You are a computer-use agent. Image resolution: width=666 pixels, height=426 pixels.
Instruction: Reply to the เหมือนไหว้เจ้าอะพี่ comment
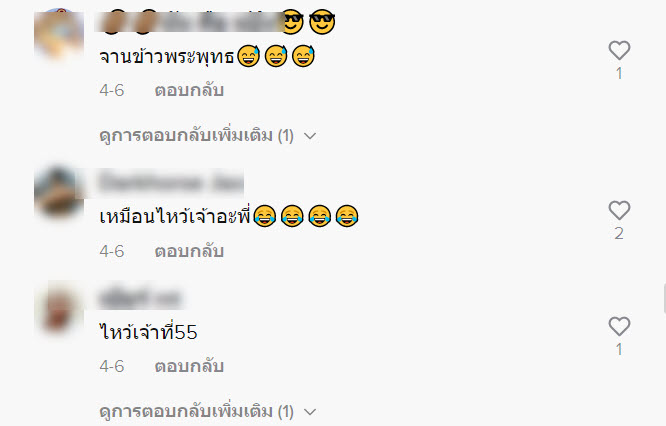(189, 251)
